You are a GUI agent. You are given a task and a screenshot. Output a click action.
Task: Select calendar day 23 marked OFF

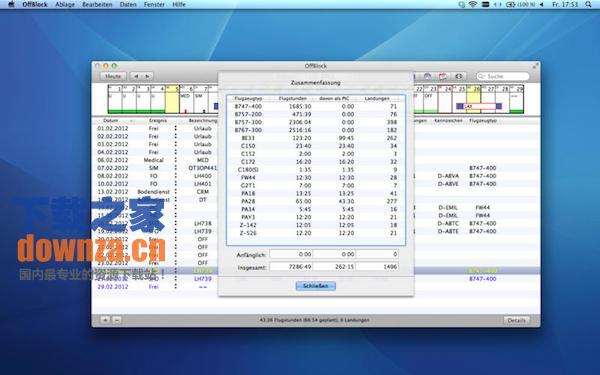(430, 99)
